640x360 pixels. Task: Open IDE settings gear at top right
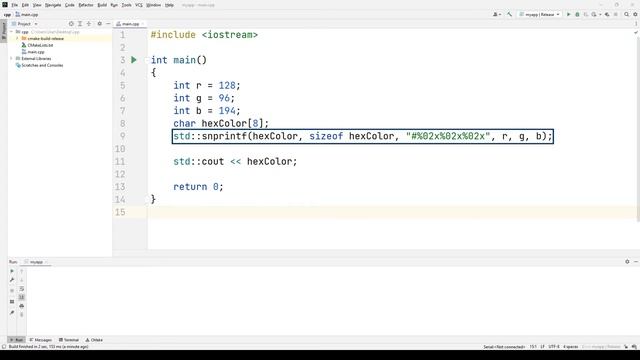[636, 14]
